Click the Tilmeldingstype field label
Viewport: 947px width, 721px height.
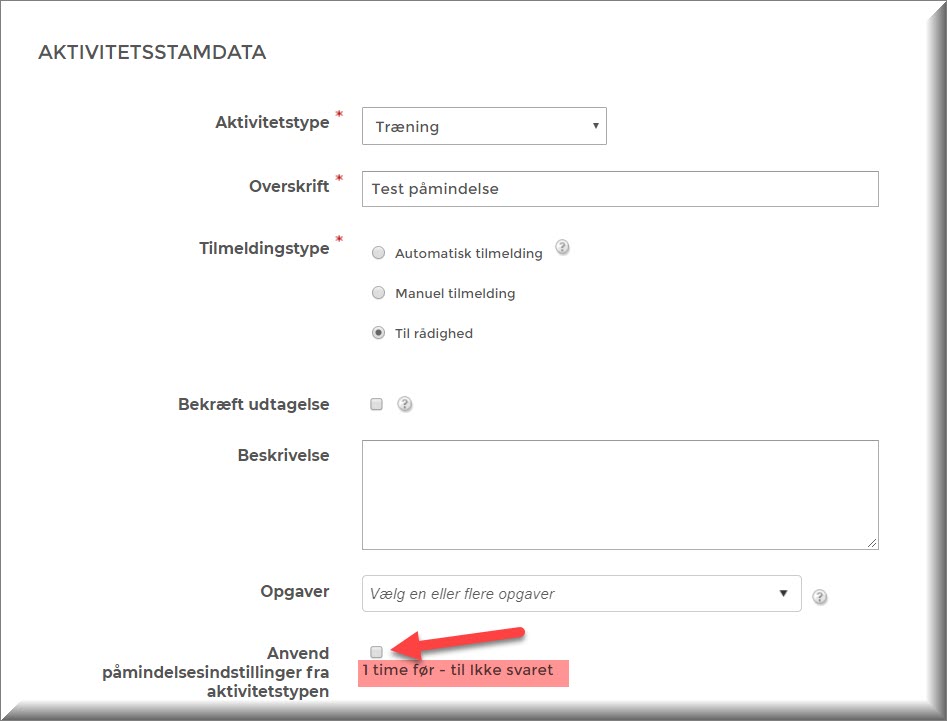264,248
